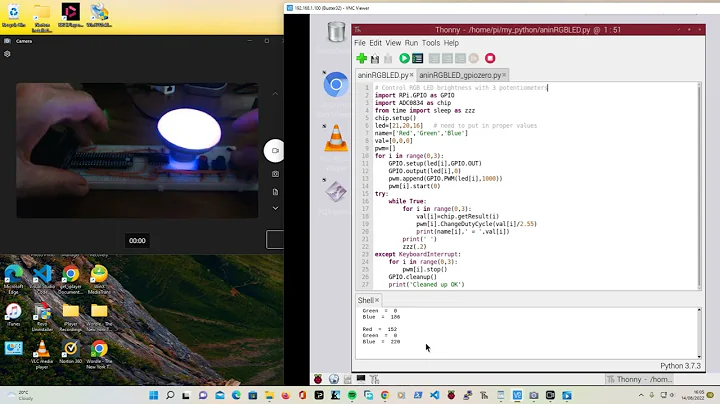Click inside the Shell output area

click(x=526, y=333)
